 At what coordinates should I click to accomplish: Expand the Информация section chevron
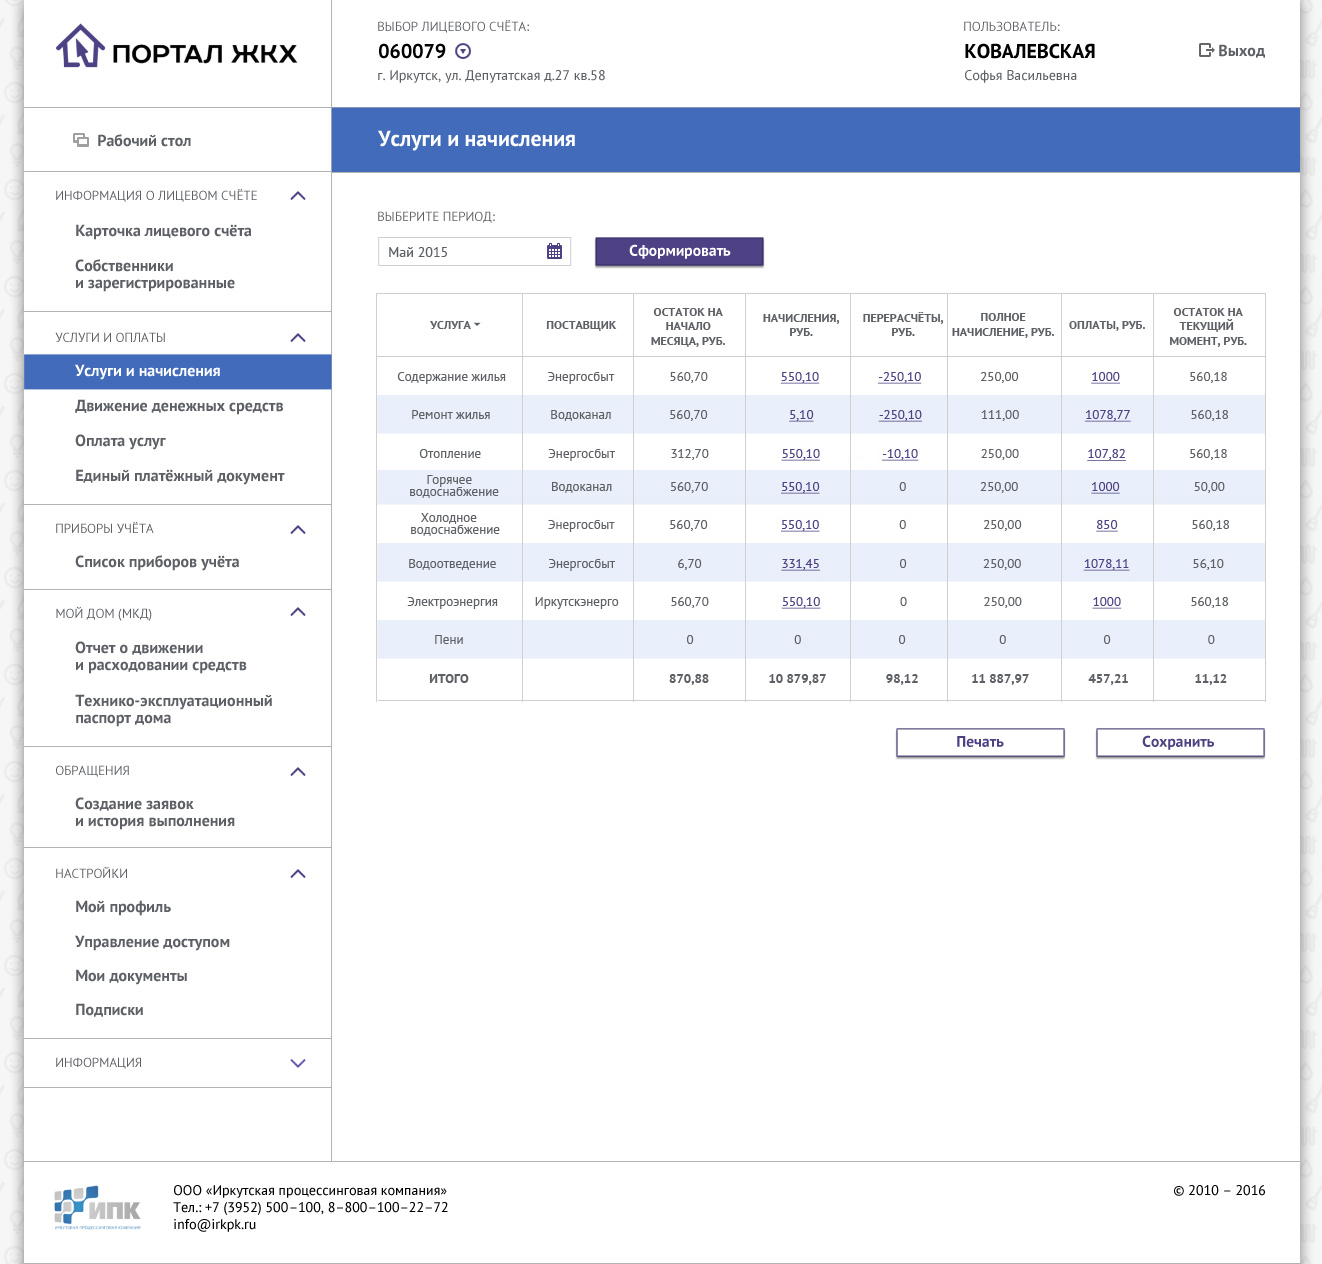click(x=297, y=1063)
